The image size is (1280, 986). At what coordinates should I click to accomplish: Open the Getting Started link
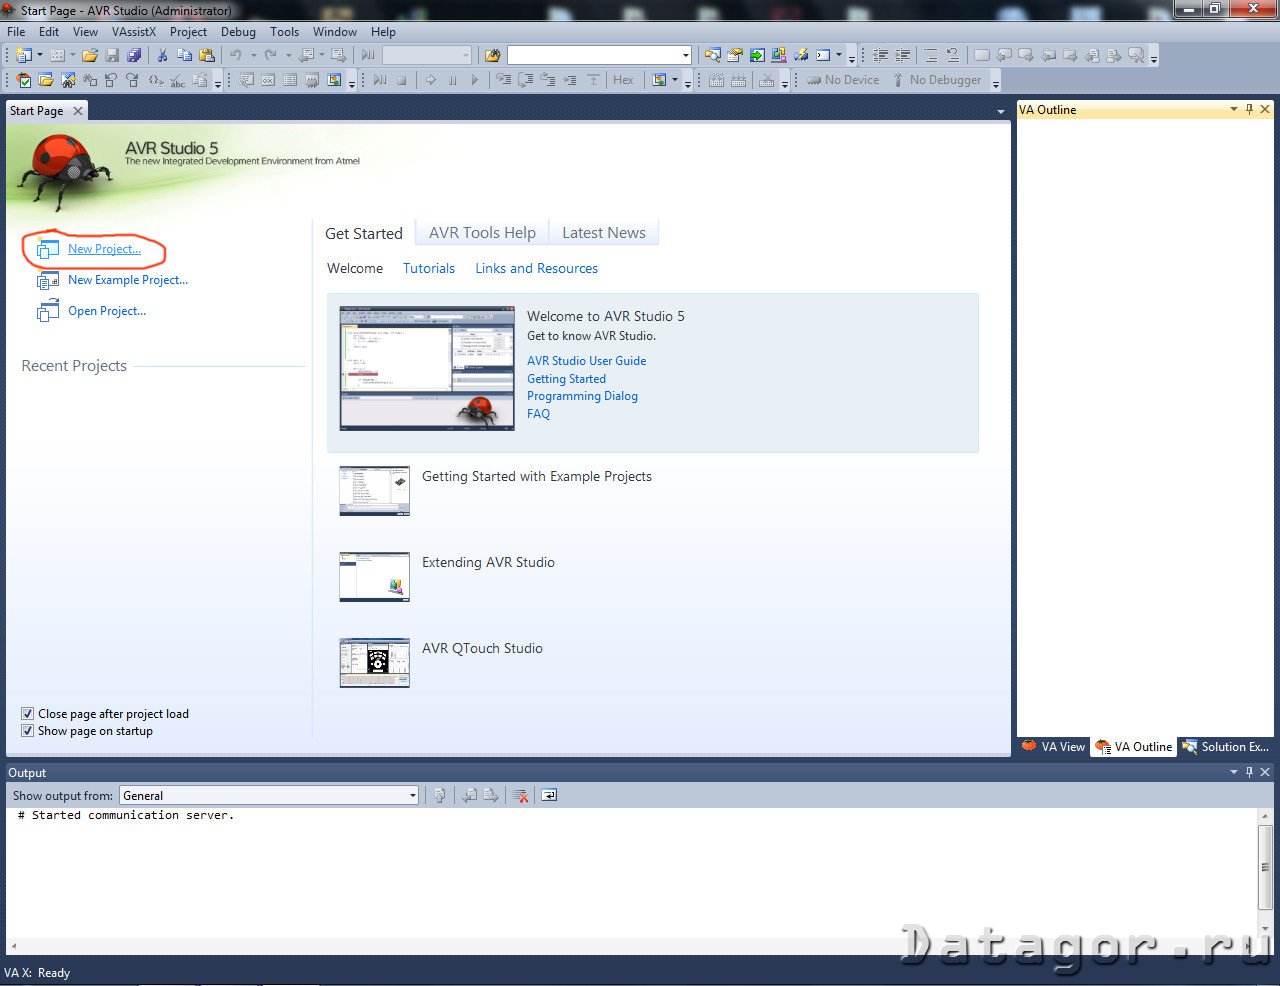566,379
